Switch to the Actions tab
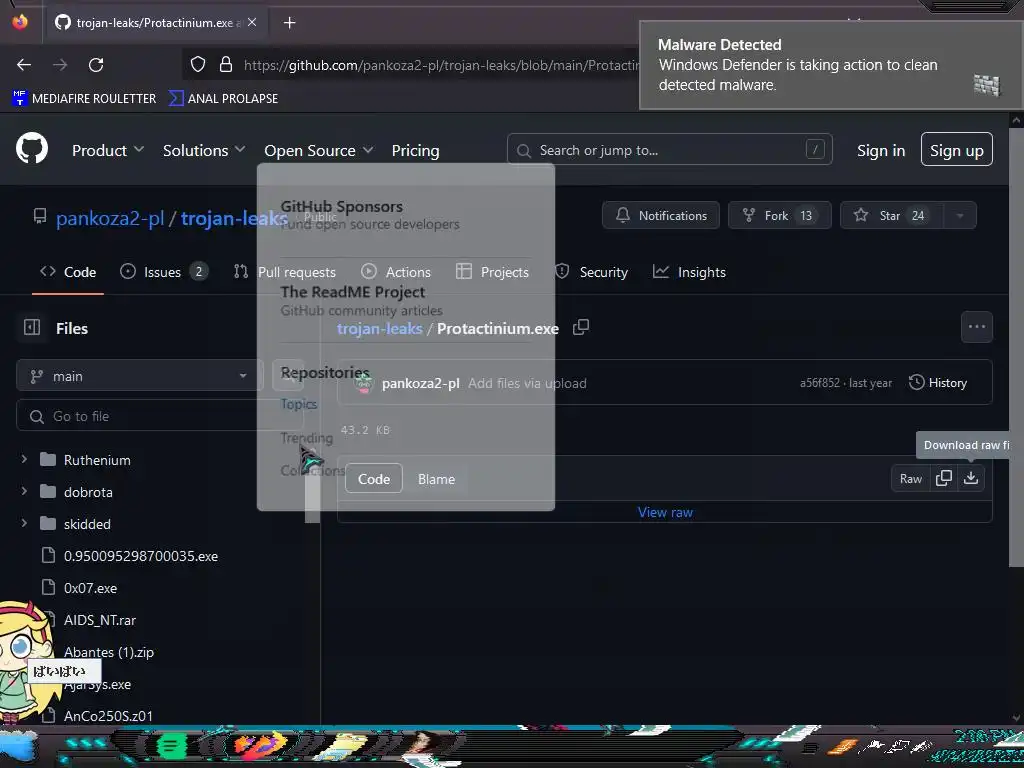Image resolution: width=1024 pixels, height=768 pixels. [396, 272]
